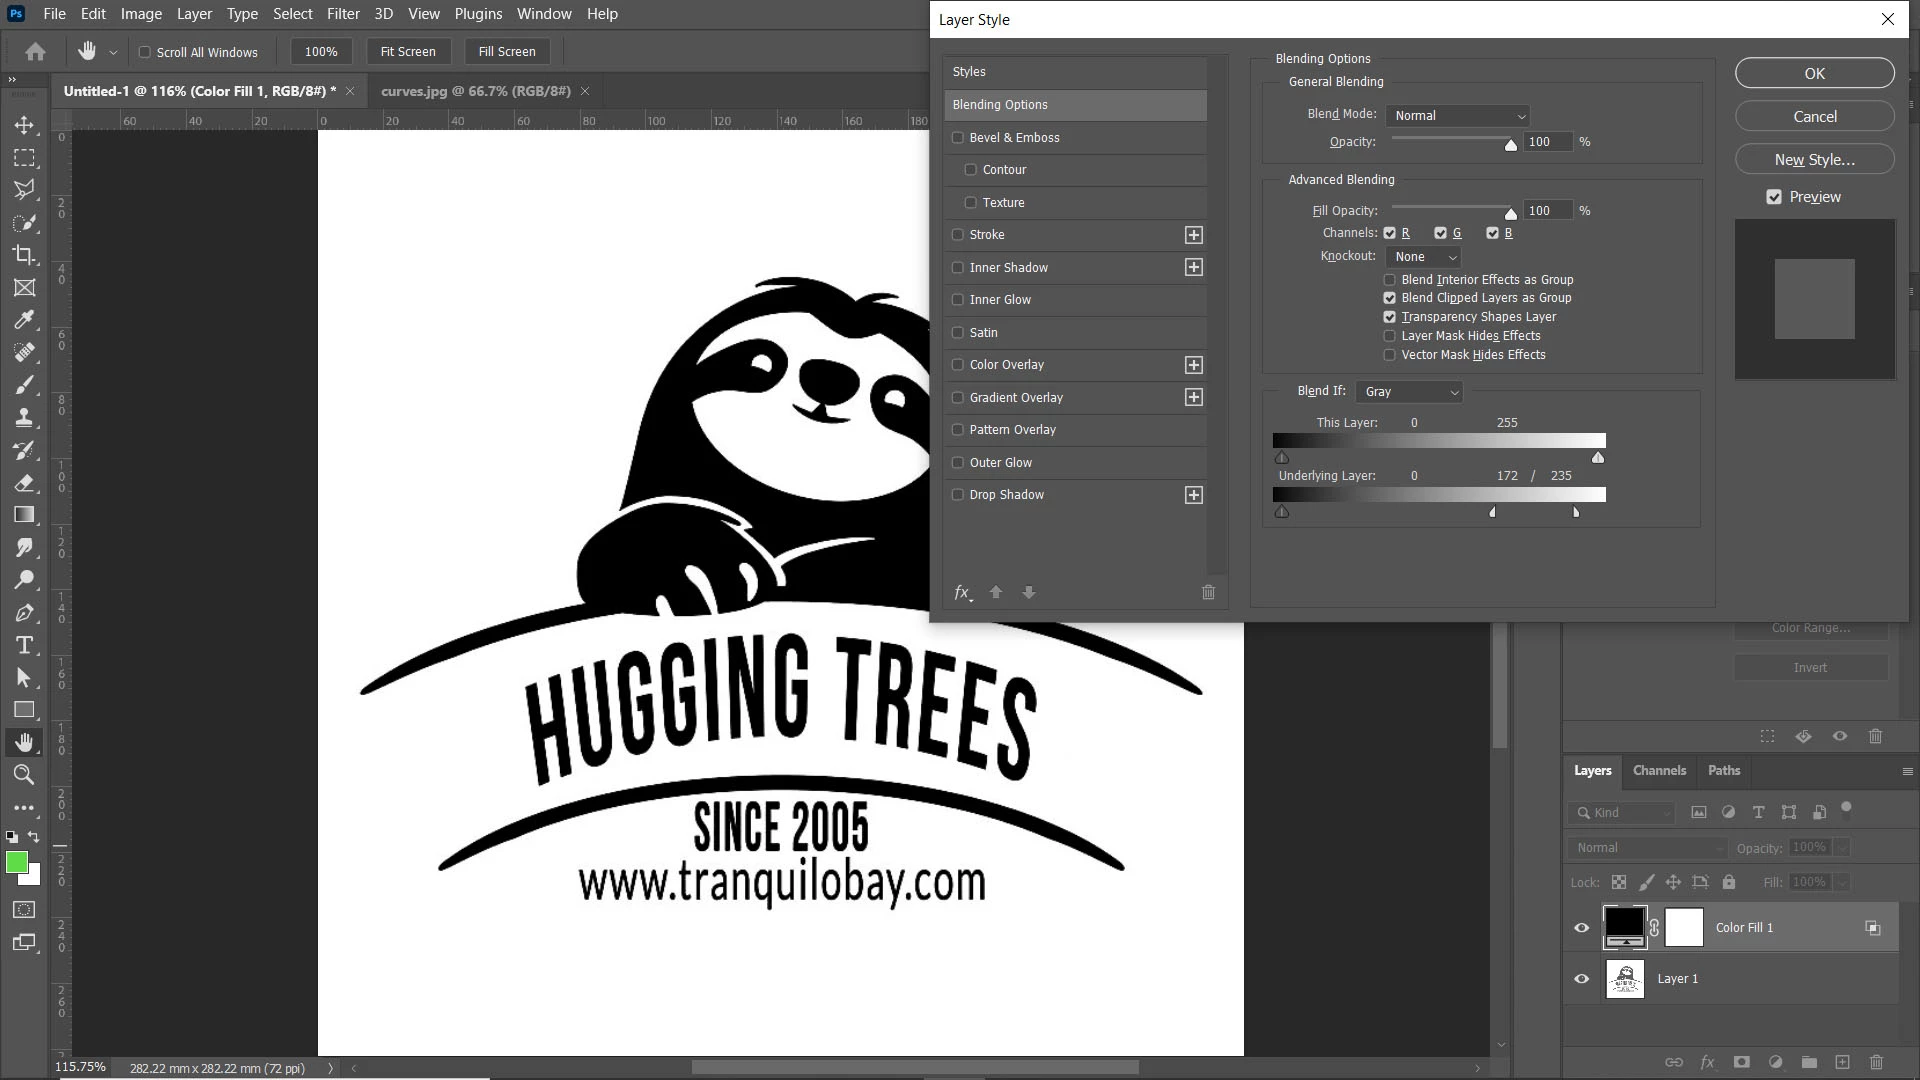Click the trash icon in Layer Style
This screenshot has height=1080, width=1920.
pyautogui.click(x=1208, y=592)
